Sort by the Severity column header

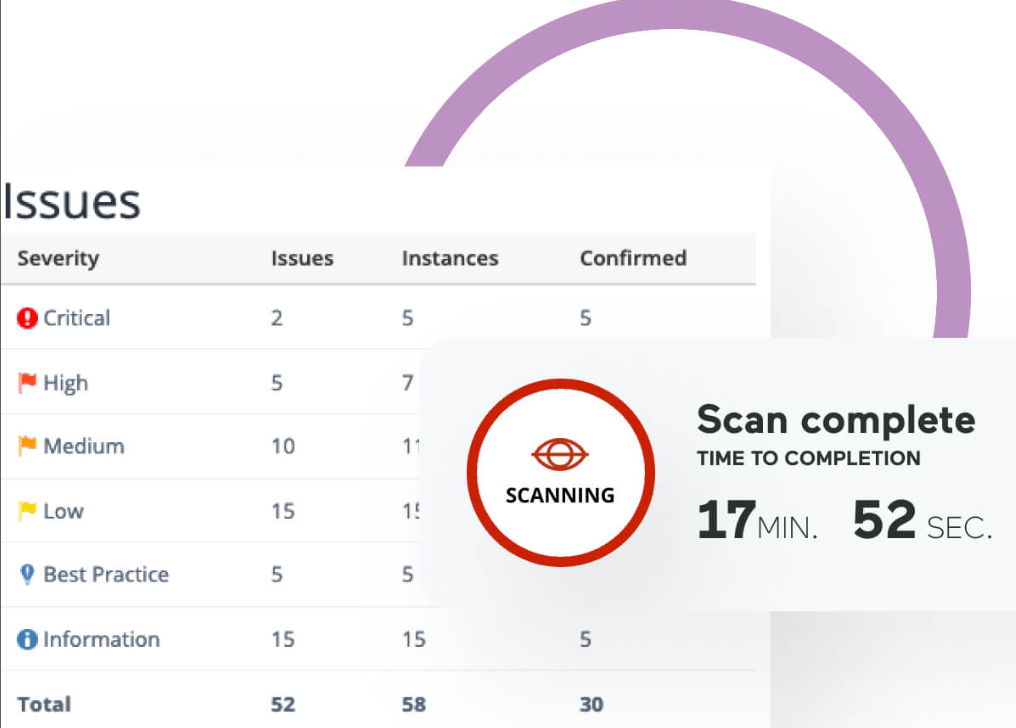pyautogui.click(x=58, y=258)
